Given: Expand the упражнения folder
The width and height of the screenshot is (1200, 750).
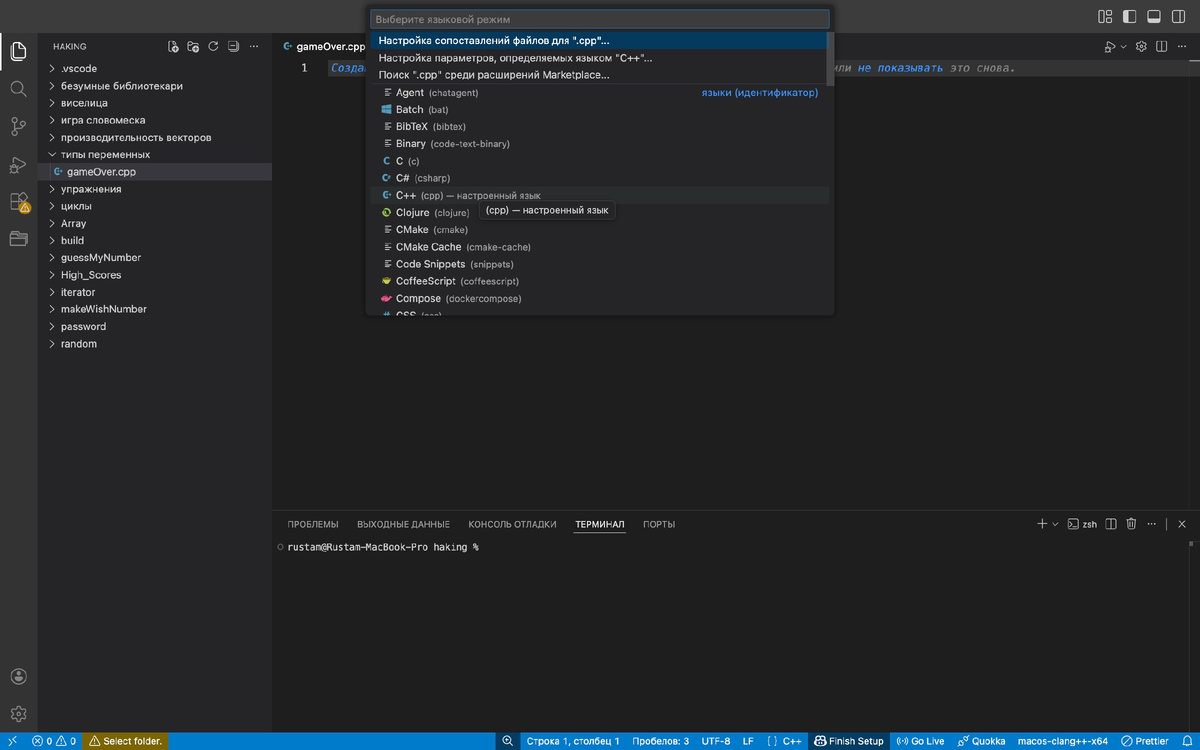Looking at the screenshot, I should [x=155, y=189].
